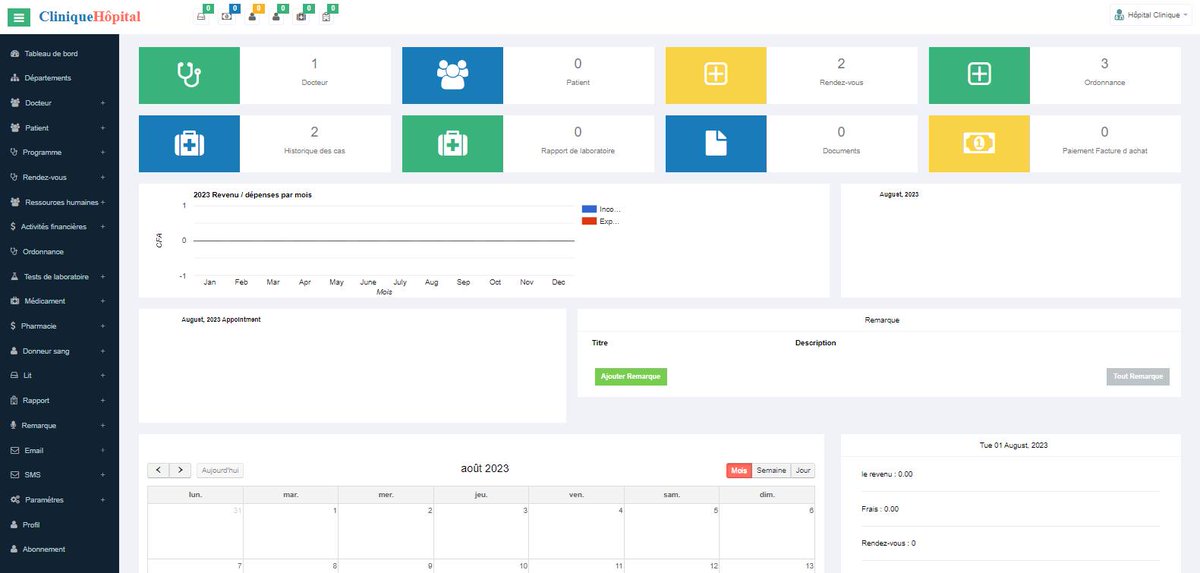Switch calendar to Jour view
Screen dimensions: 1200x573
(x=803, y=470)
